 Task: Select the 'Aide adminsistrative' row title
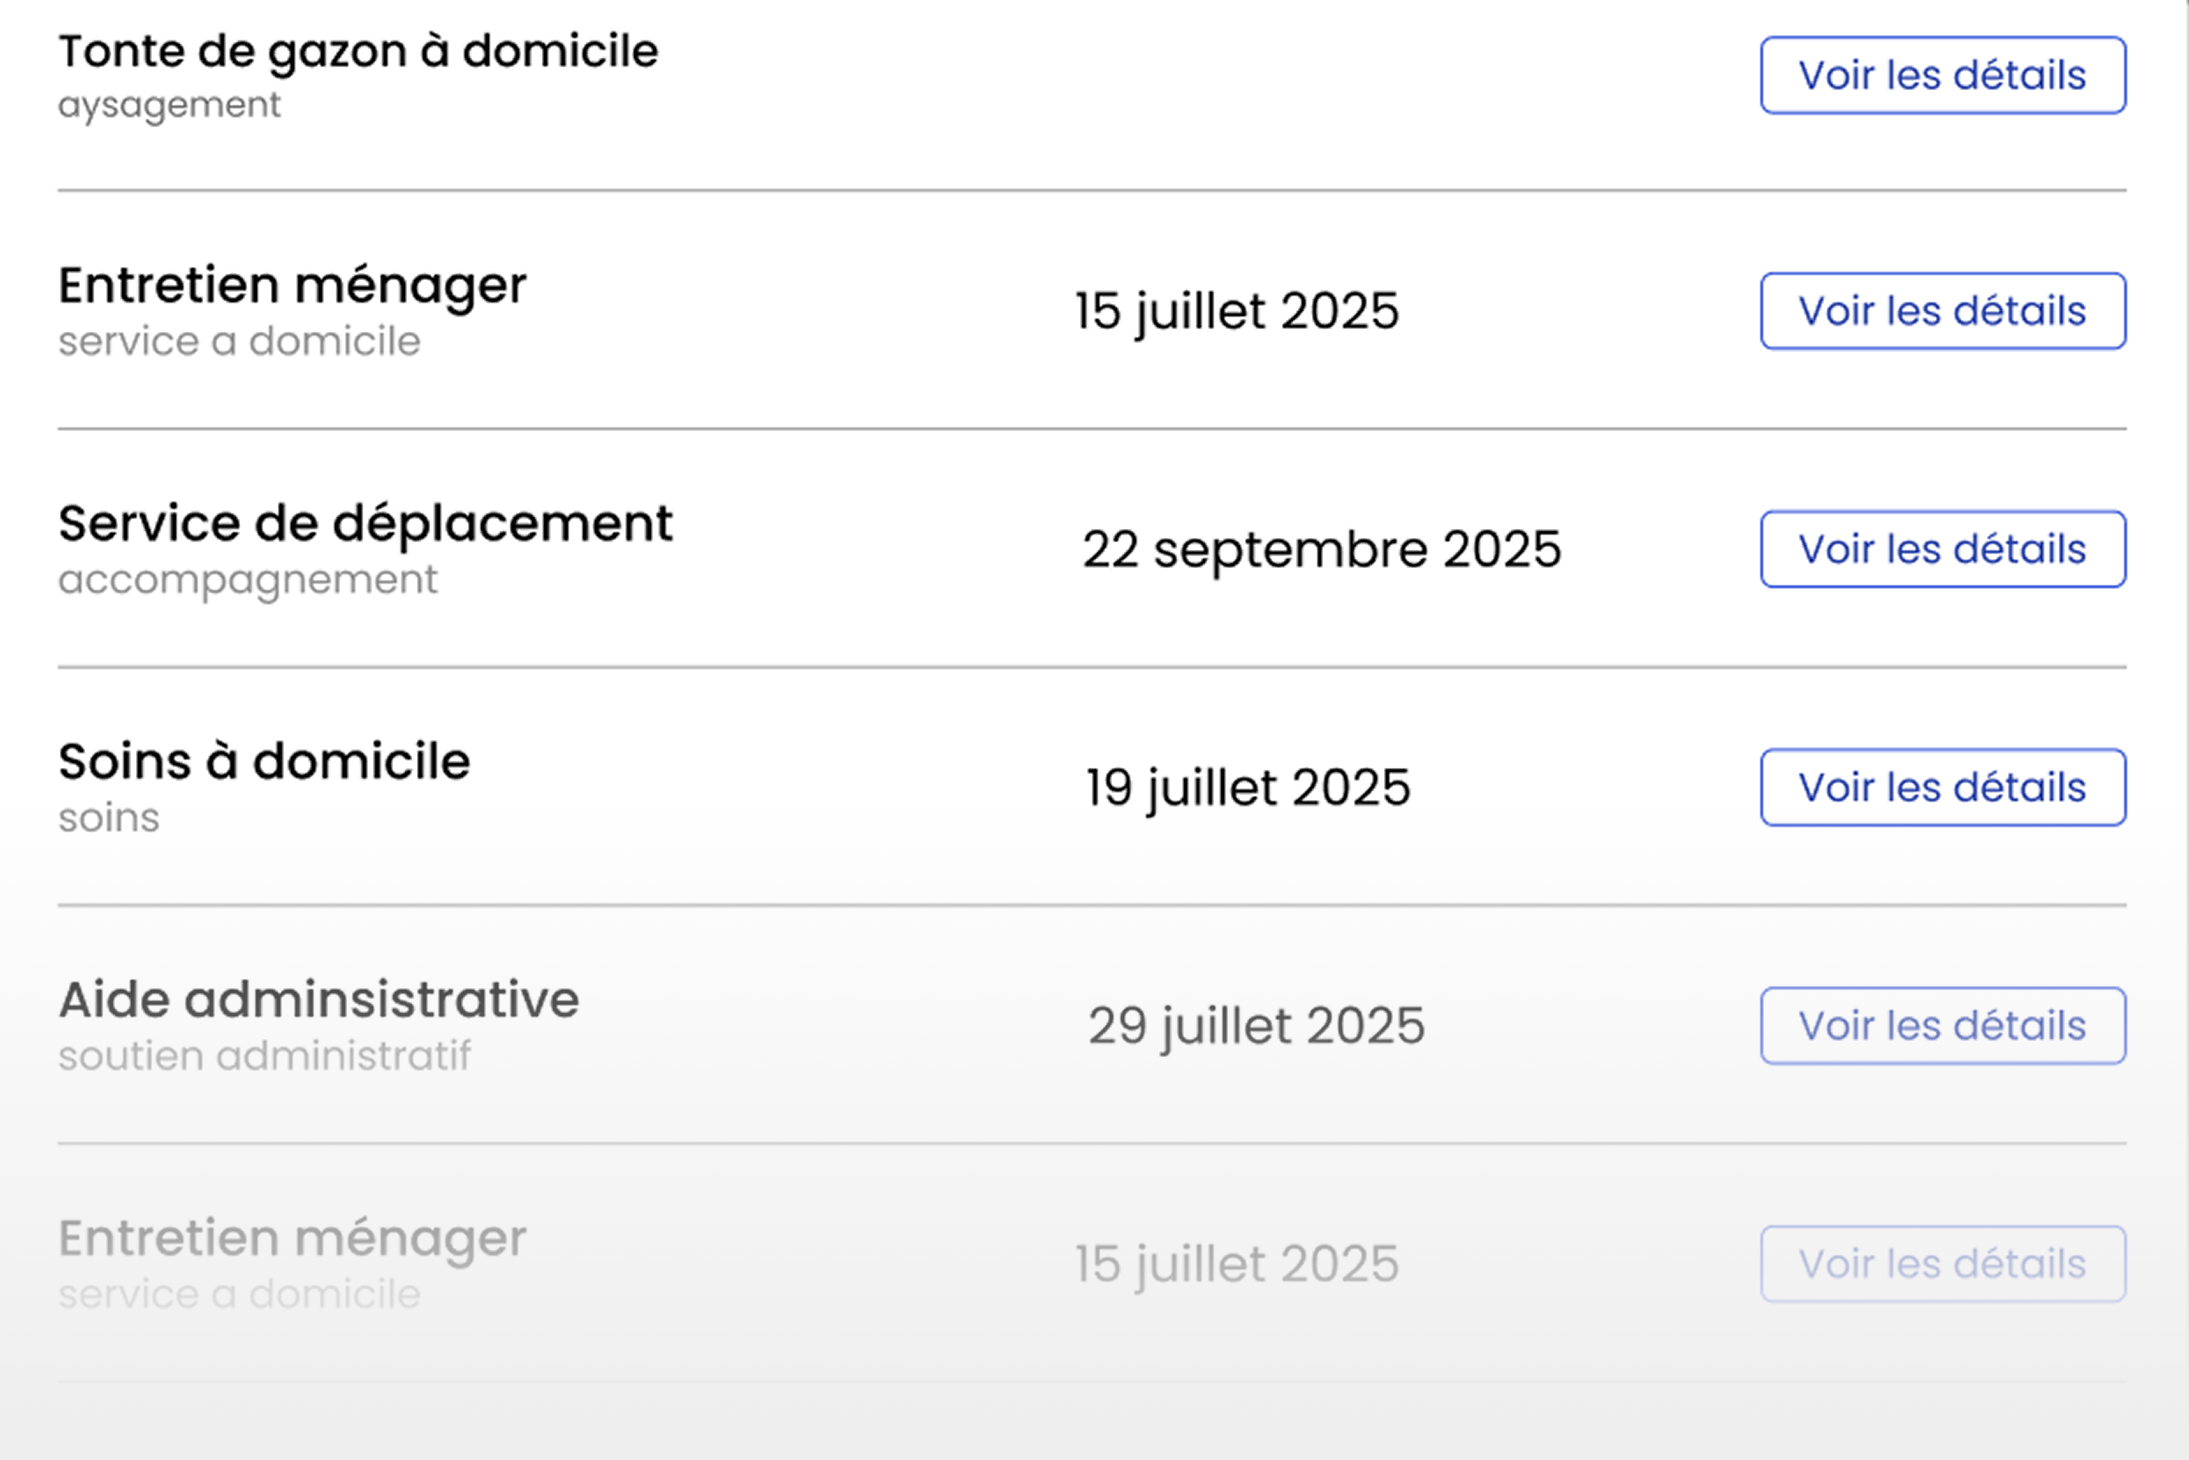click(x=319, y=999)
